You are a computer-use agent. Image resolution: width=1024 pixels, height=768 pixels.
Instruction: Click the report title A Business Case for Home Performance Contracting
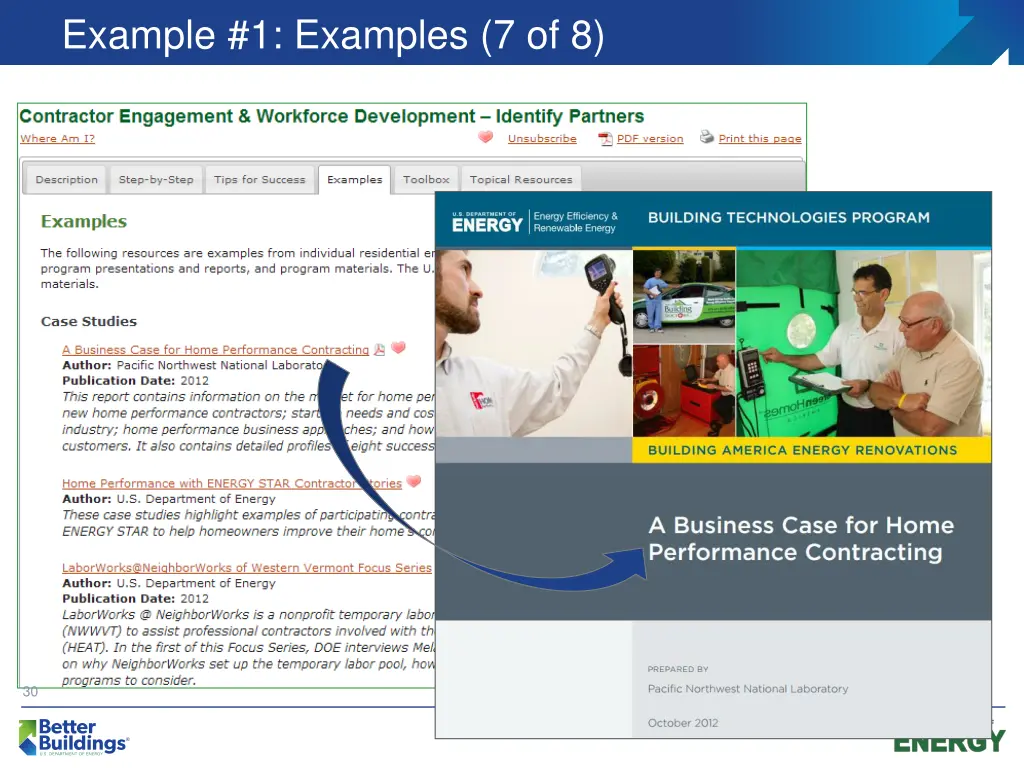pos(801,539)
